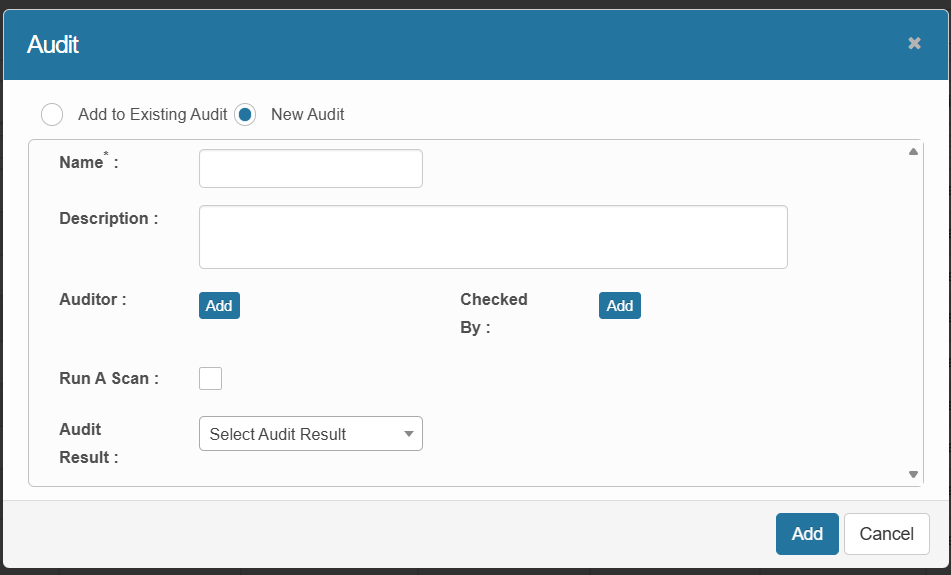Click the scrollbar down arrow in the form
951x575 pixels.
point(913,474)
